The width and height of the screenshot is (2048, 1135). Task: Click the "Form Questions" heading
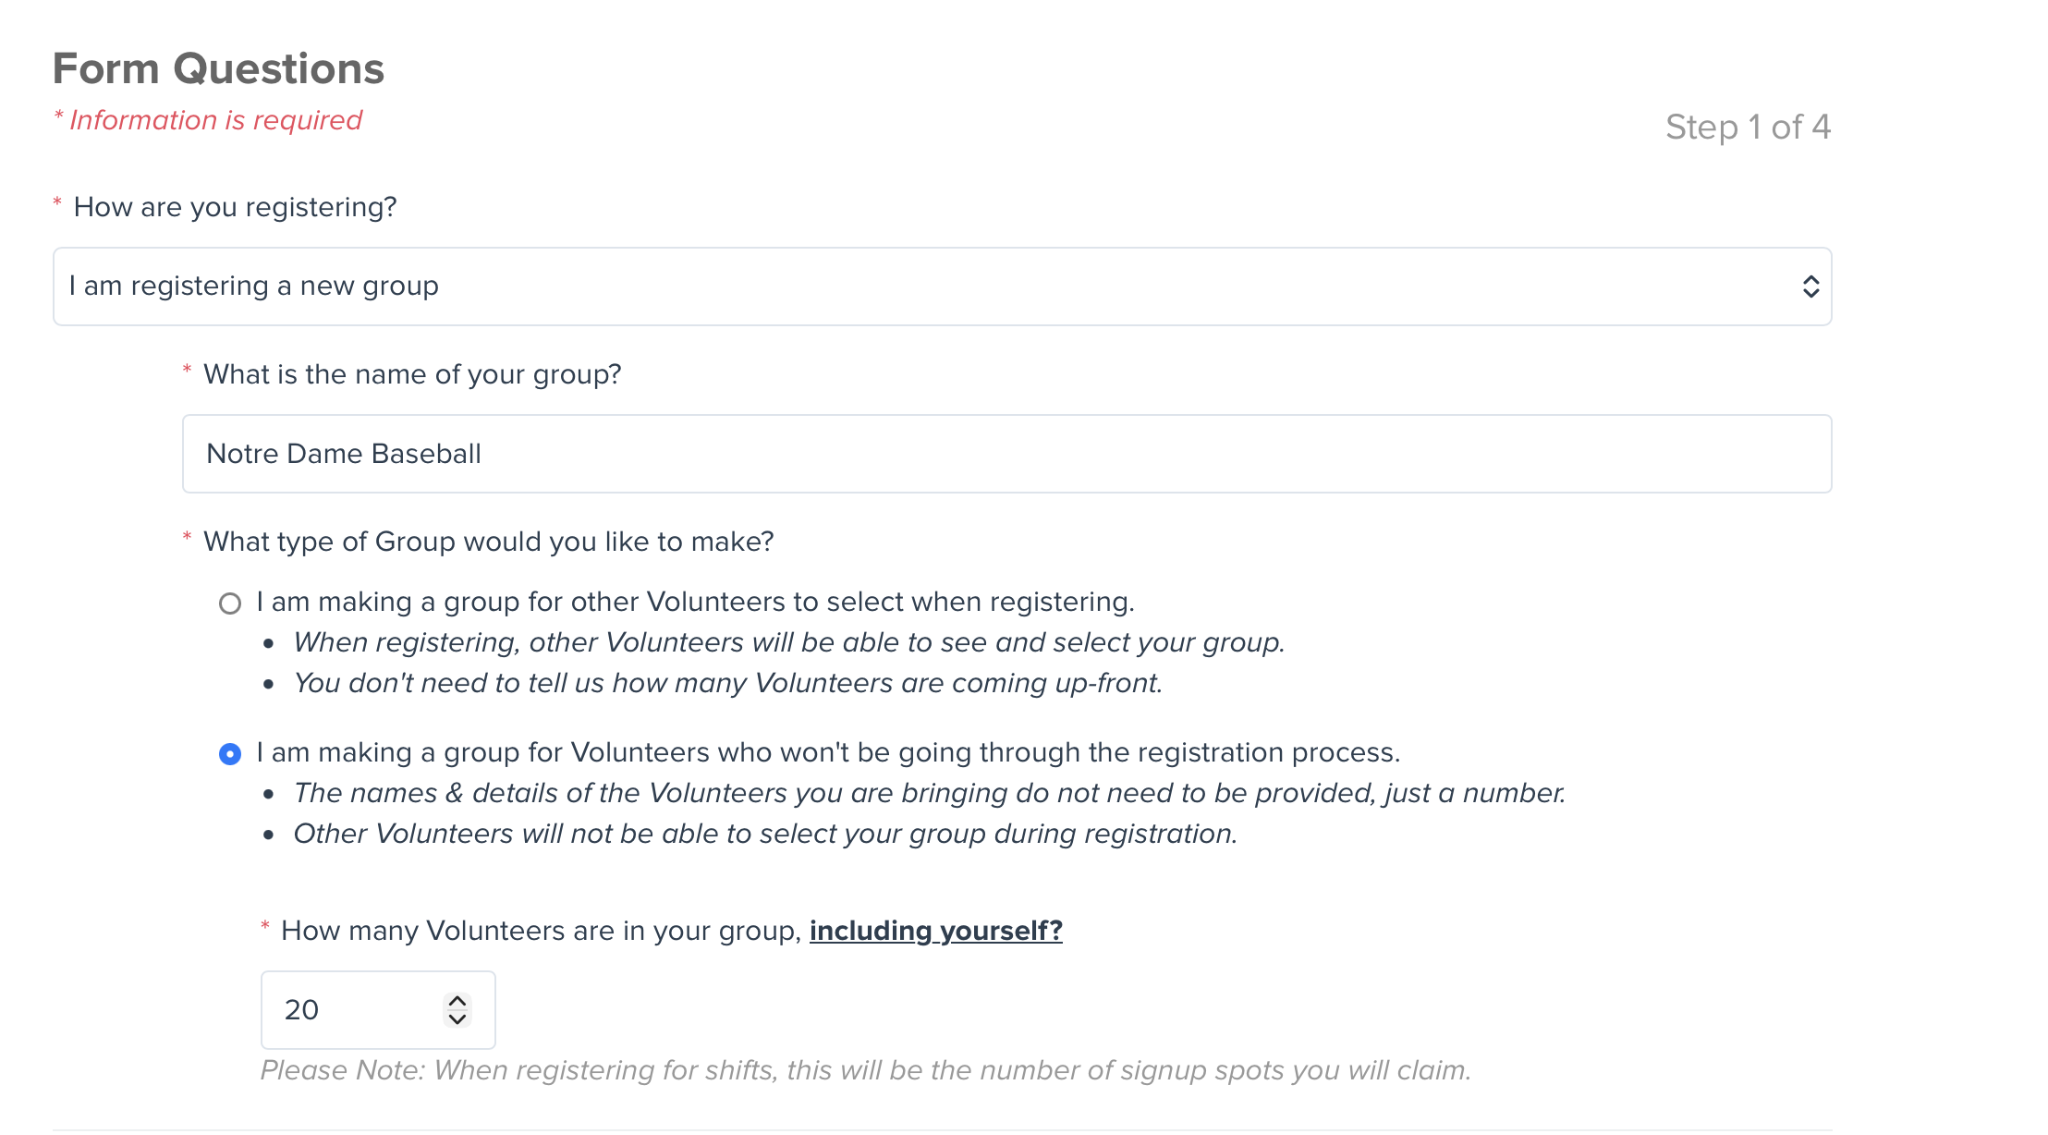218,69
